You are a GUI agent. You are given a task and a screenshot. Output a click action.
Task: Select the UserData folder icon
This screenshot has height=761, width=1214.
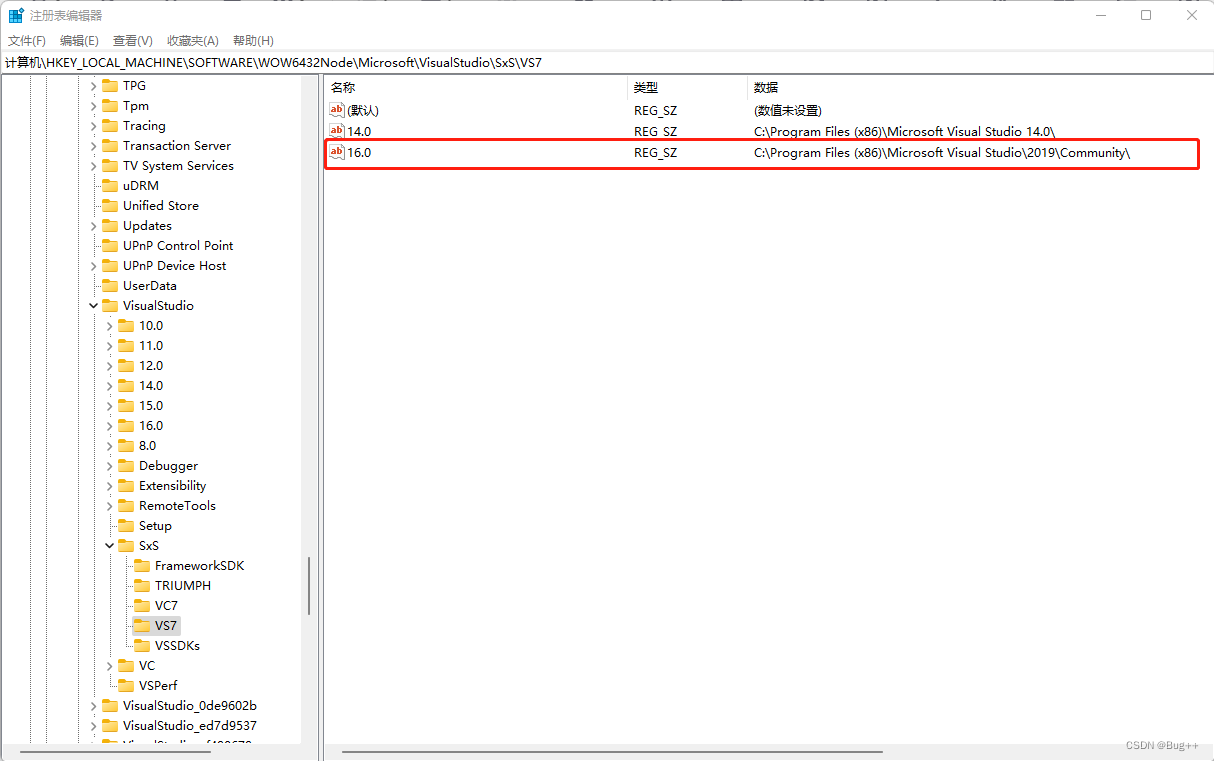(x=110, y=286)
